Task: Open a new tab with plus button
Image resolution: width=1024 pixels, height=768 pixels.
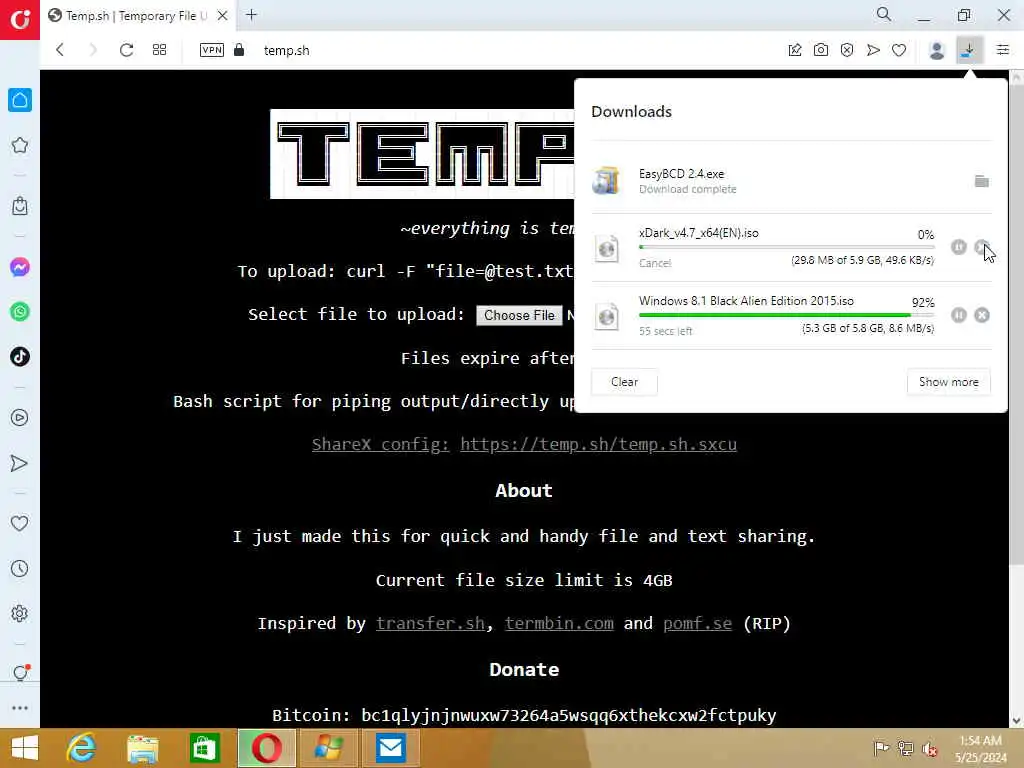Action: (251, 15)
